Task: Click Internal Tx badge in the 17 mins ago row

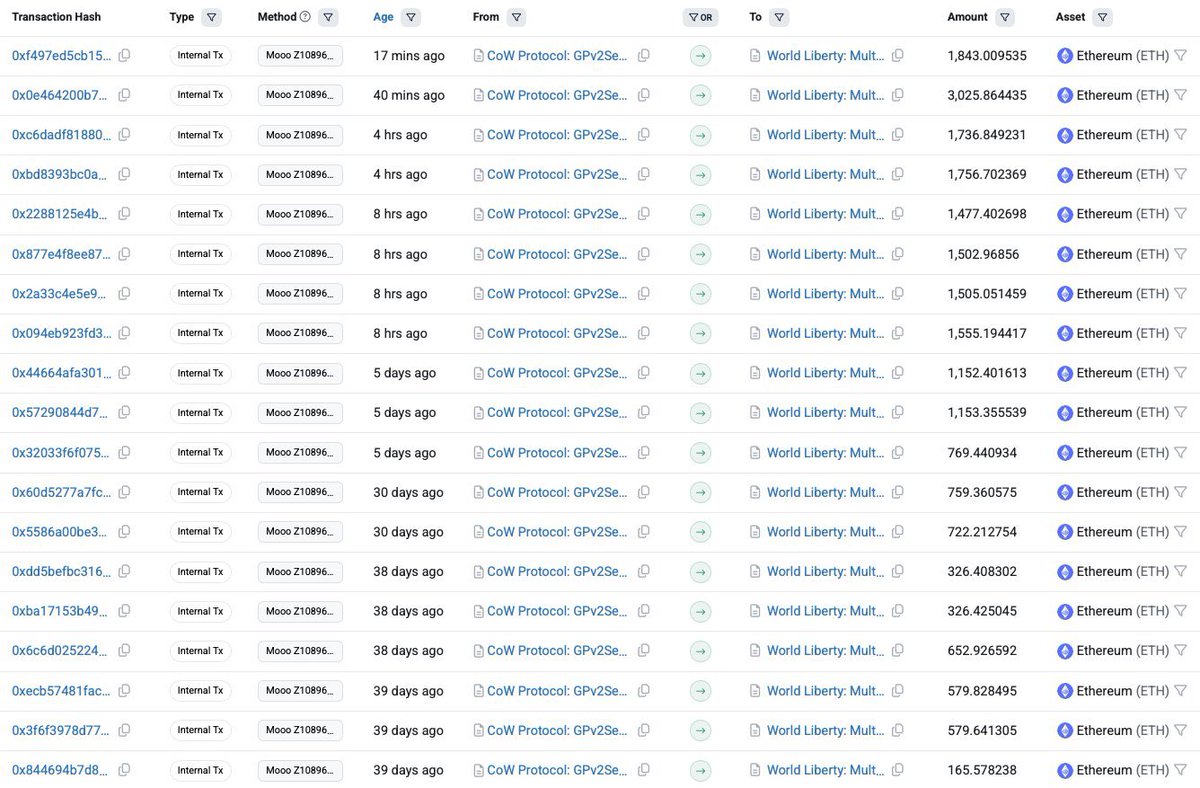Action: (x=200, y=56)
